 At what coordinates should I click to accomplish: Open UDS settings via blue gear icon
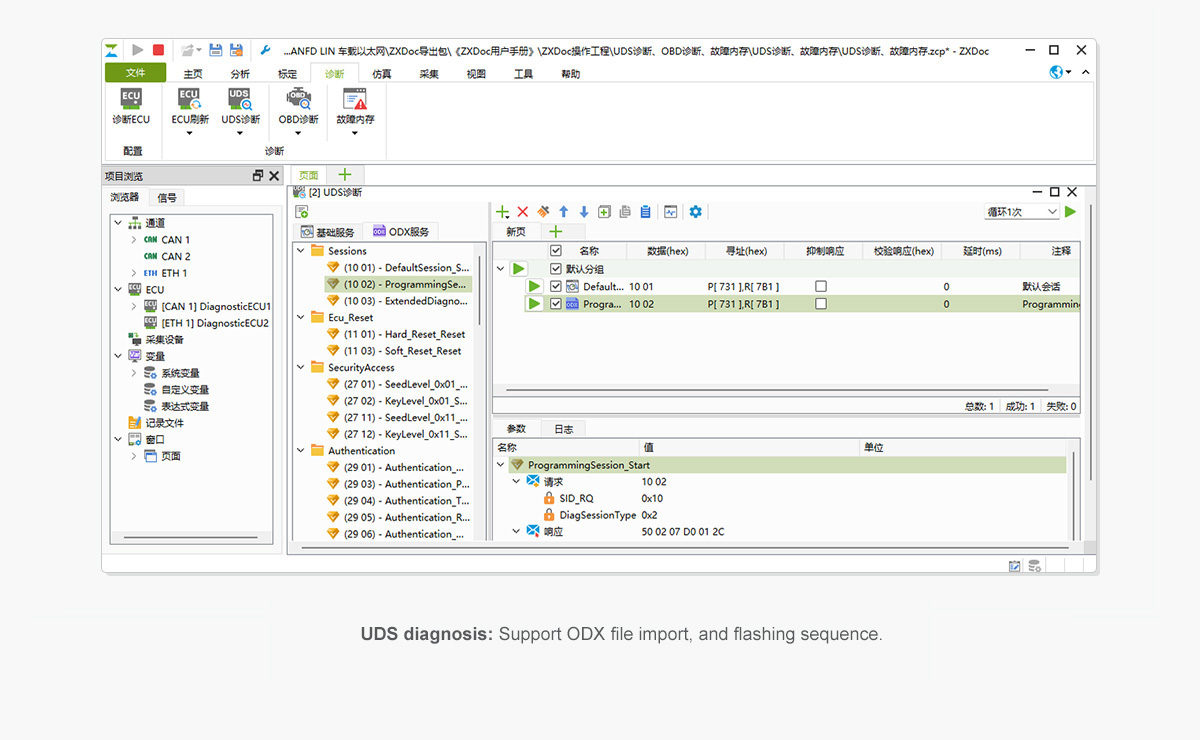[696, 212]
